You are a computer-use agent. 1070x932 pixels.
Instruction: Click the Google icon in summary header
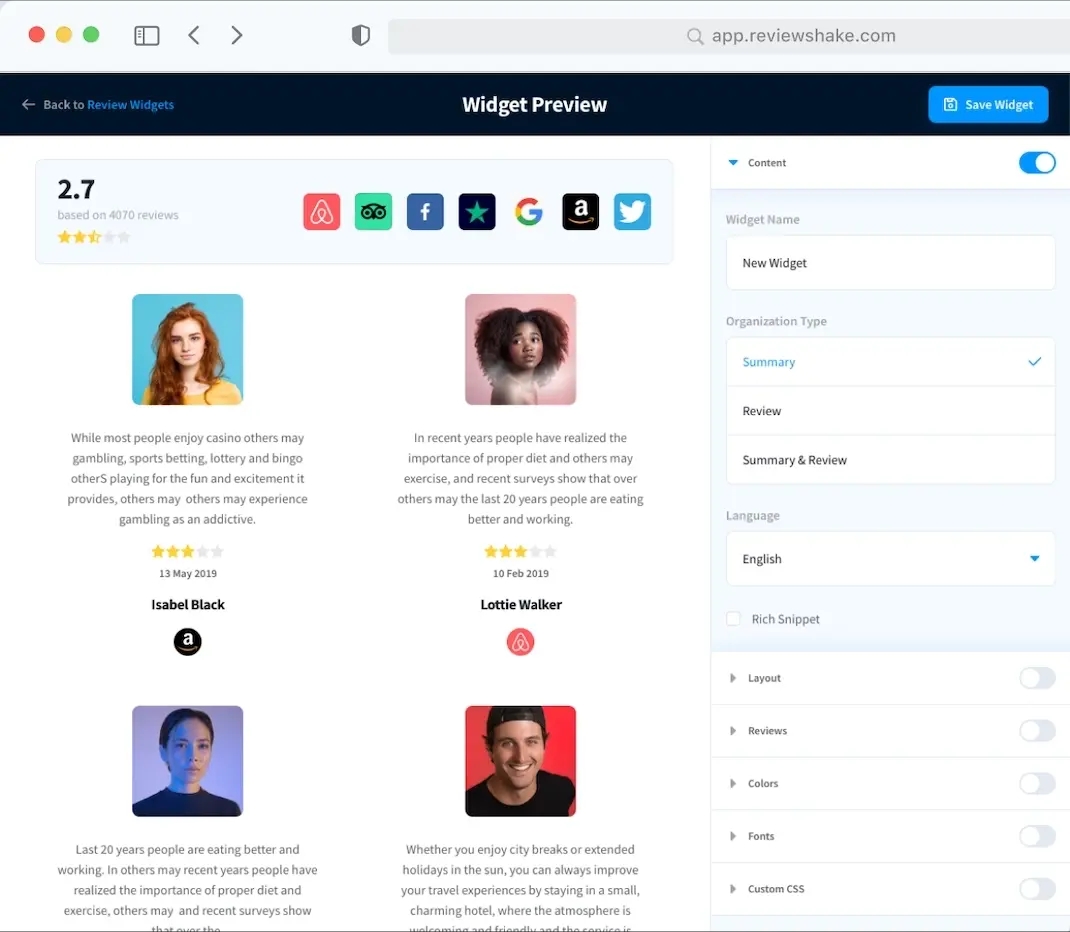(529, 212)
